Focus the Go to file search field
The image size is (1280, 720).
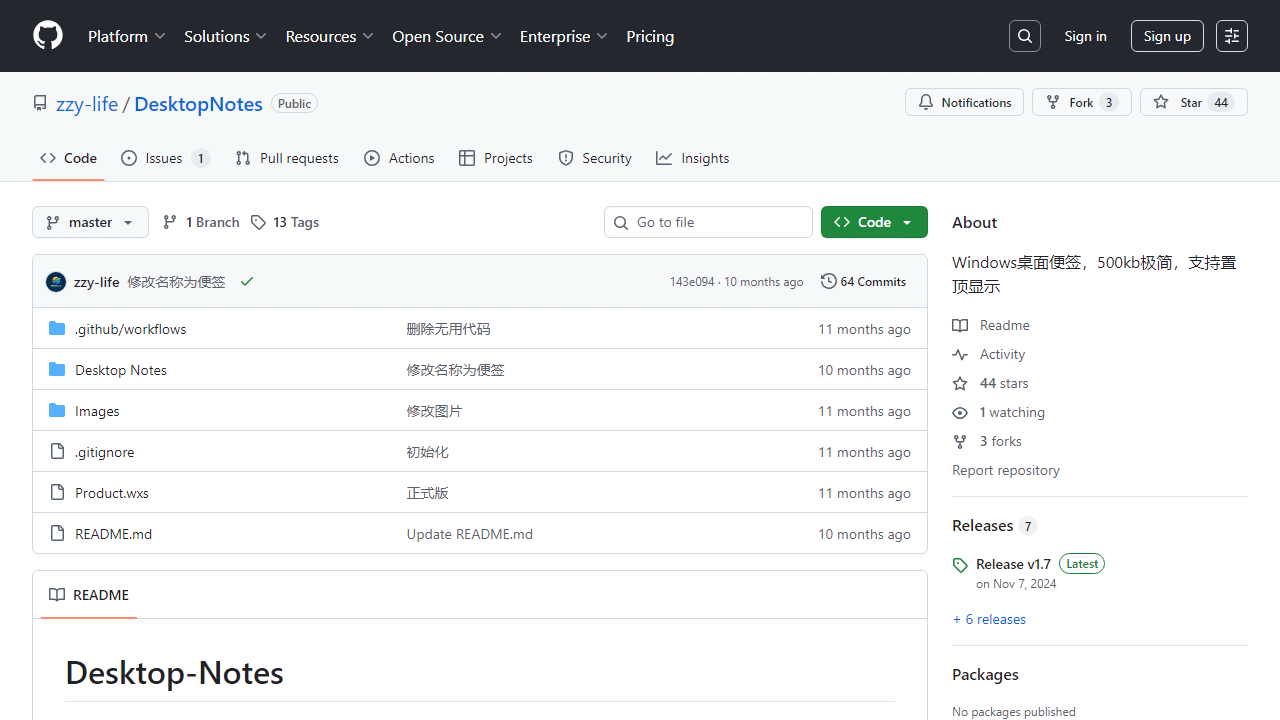click(x=708, y=222)
